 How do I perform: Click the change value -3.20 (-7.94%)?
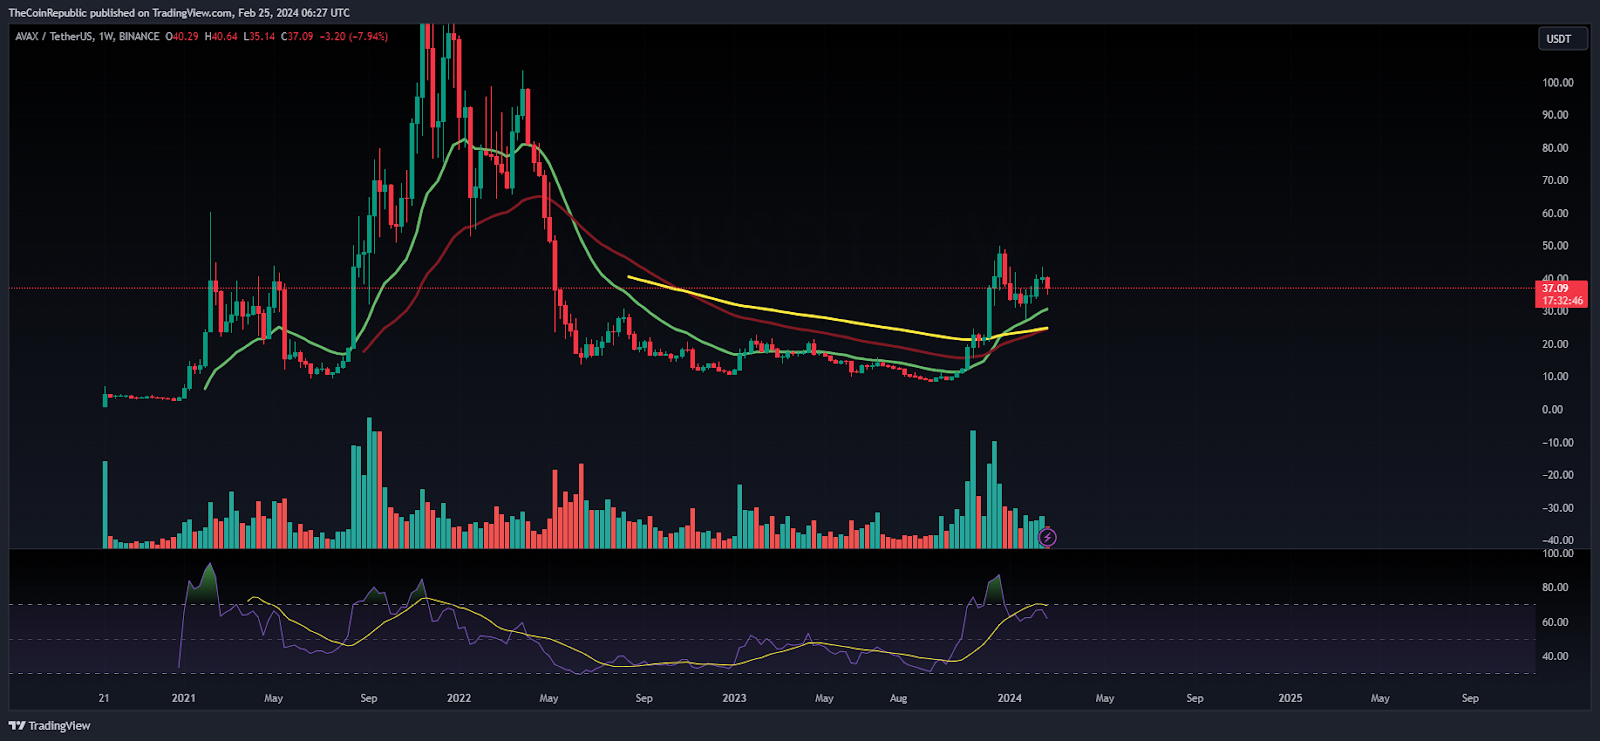point(353,36)
